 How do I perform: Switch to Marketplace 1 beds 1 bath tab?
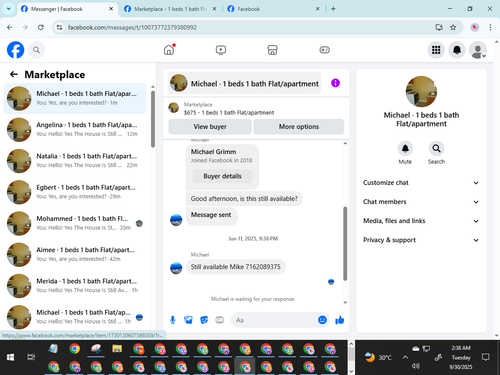pos(170,9)
